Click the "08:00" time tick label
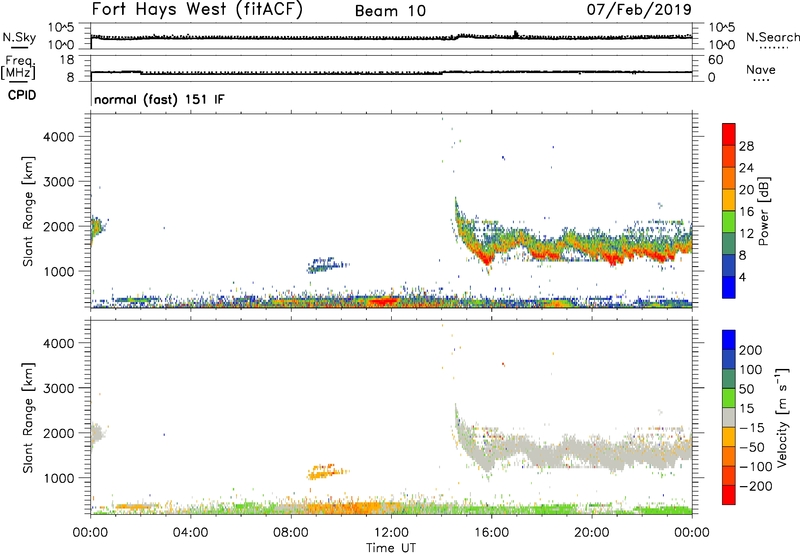 click(291, 533)
